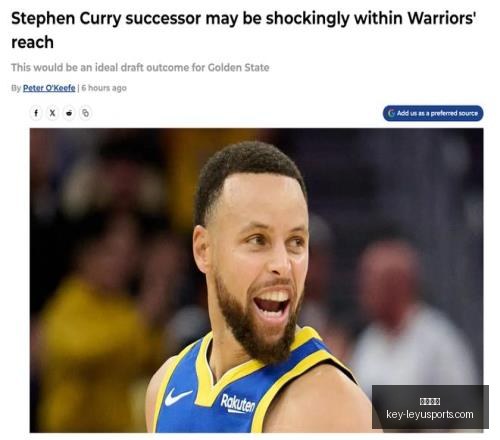Click the placeholder glyphs in the watermark box
500x440 pixels.
point(430,401)
